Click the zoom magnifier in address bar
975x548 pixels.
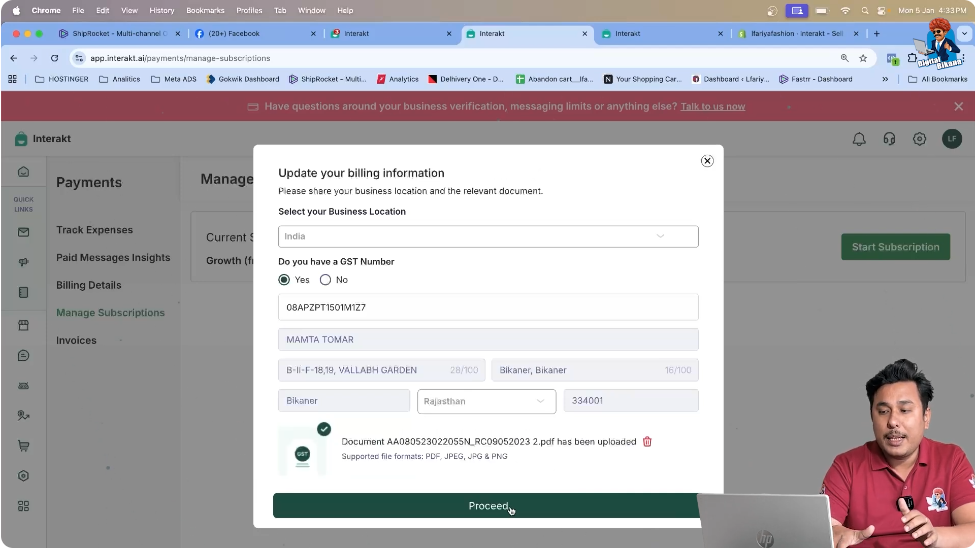tap(844, 58)
